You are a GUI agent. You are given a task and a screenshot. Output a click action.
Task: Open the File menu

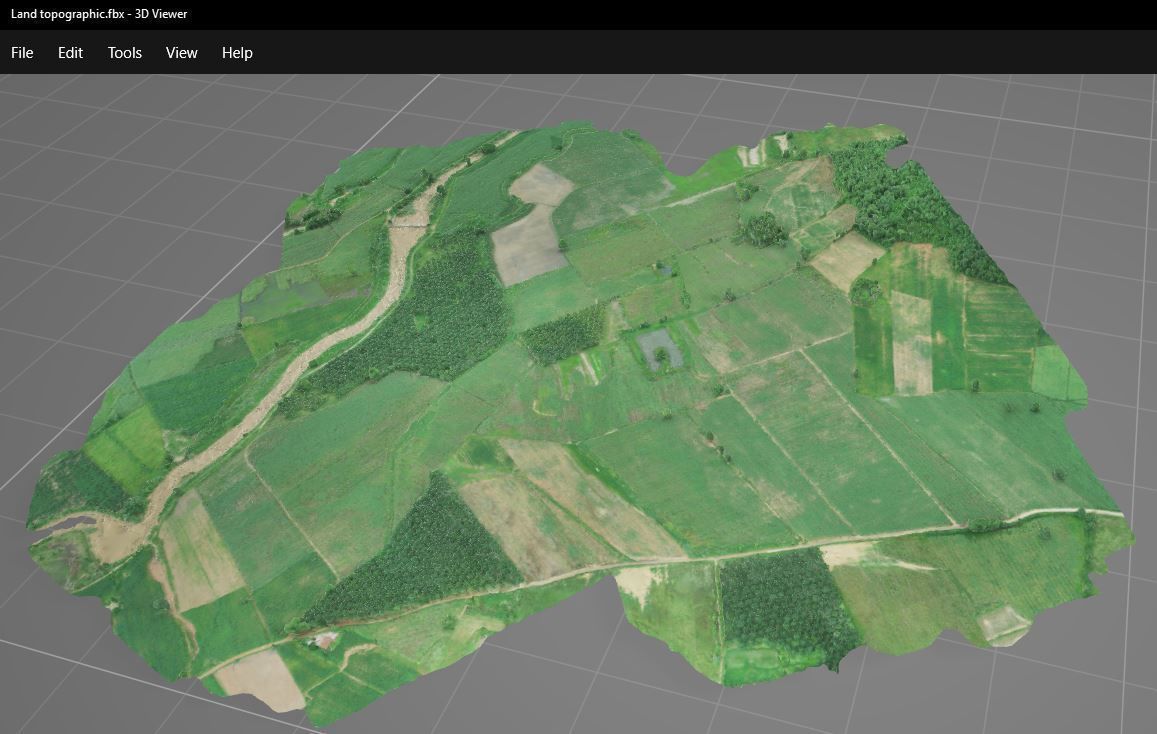coord(22,52)
